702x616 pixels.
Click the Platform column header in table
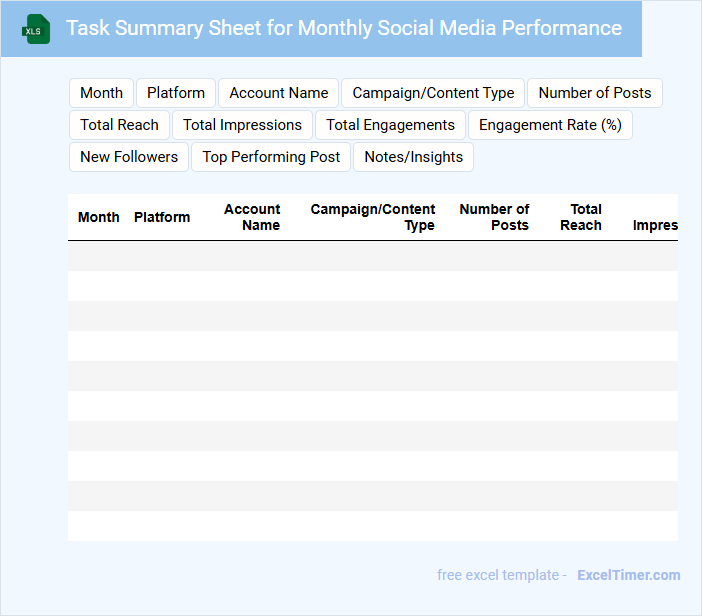(x=162, y=217)
